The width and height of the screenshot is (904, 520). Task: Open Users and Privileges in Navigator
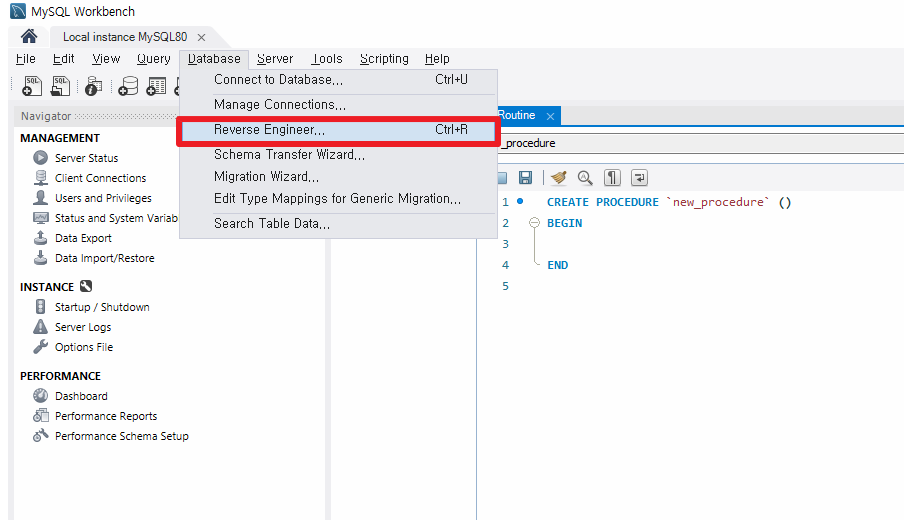point(103,198)
